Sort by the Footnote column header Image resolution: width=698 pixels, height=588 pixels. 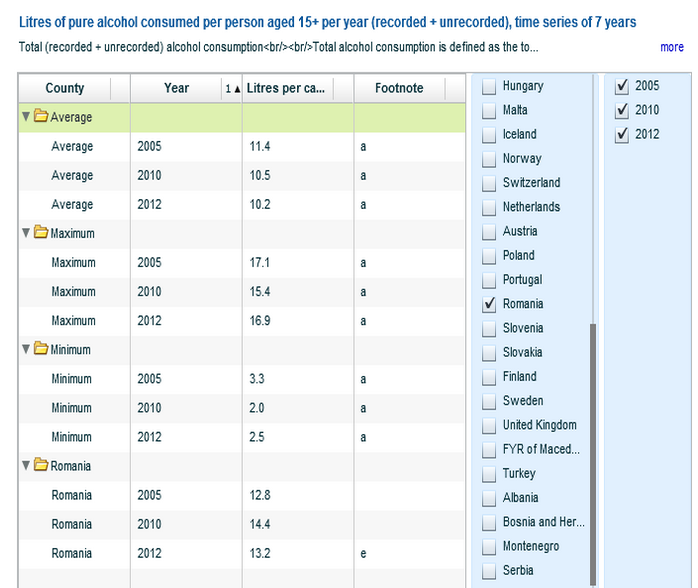[399, 88]
